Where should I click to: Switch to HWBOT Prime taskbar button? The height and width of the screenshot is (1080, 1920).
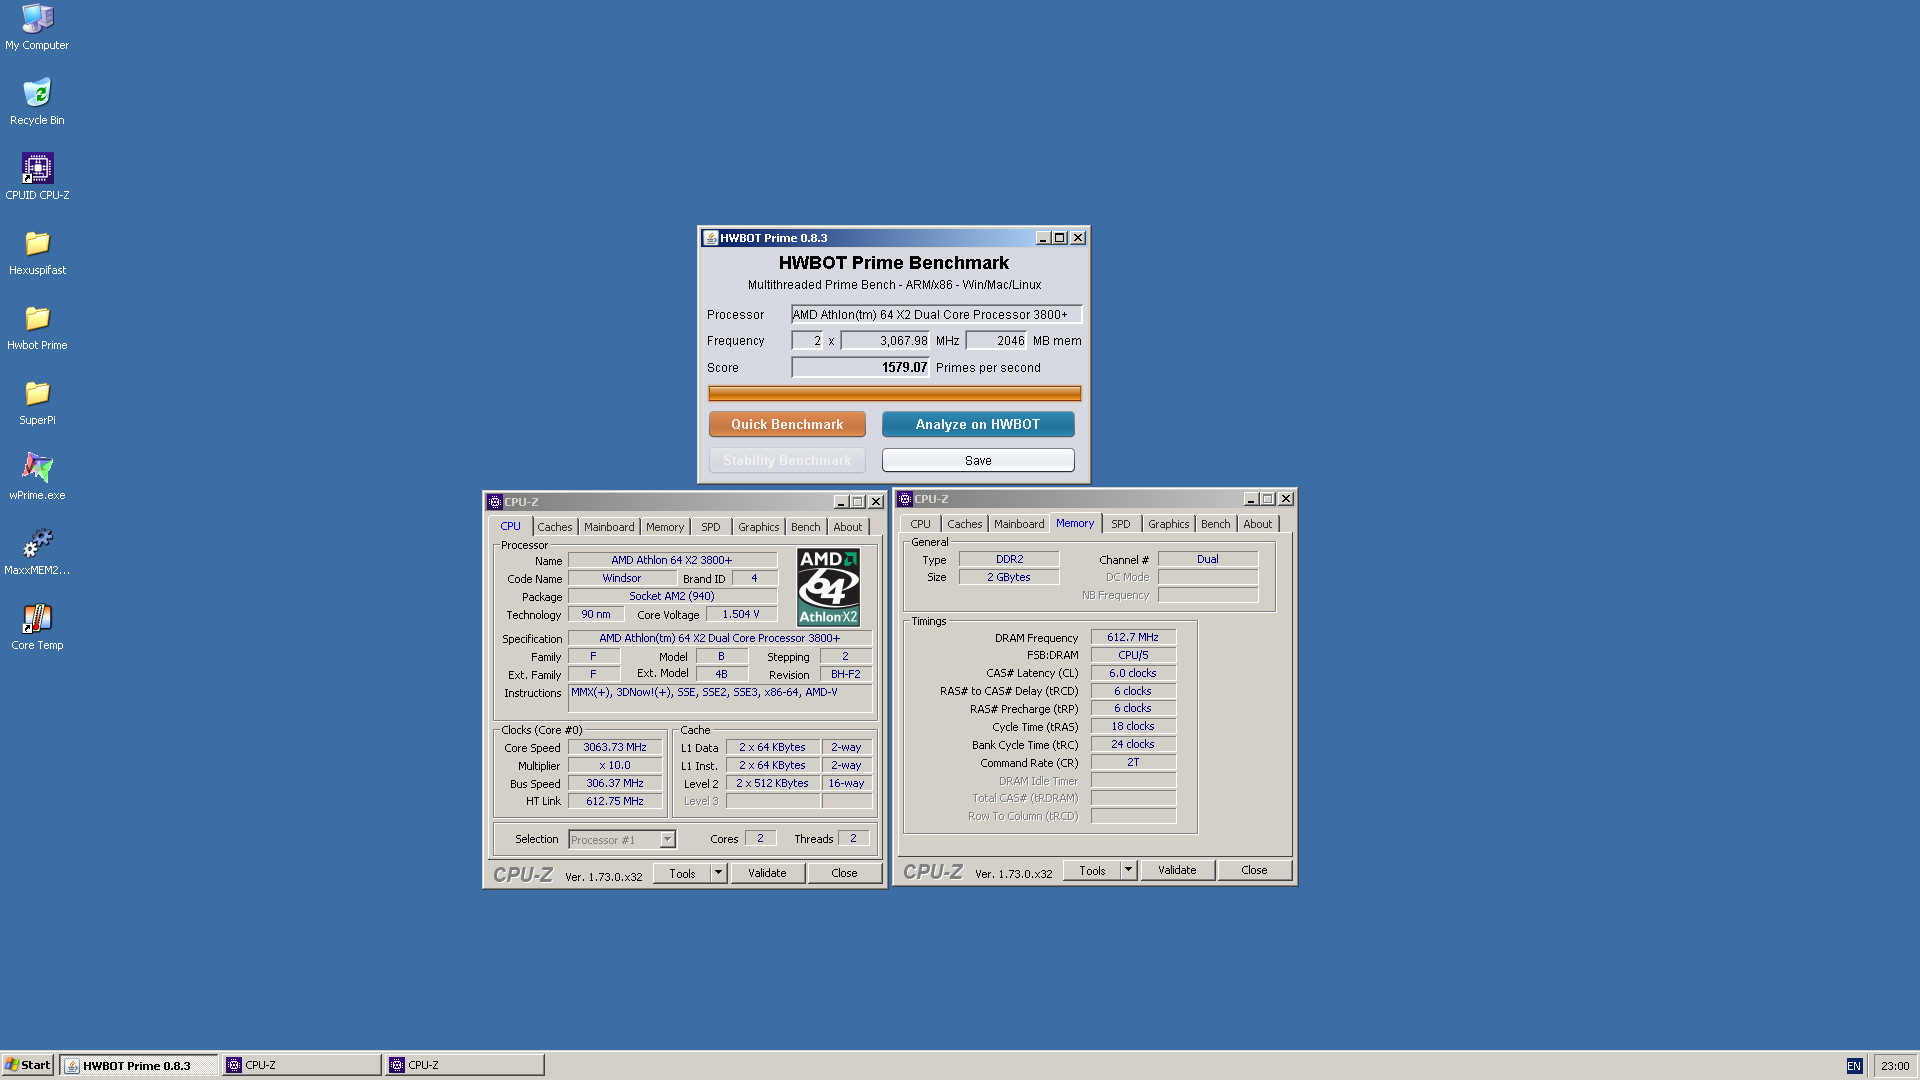point(138,1065)
